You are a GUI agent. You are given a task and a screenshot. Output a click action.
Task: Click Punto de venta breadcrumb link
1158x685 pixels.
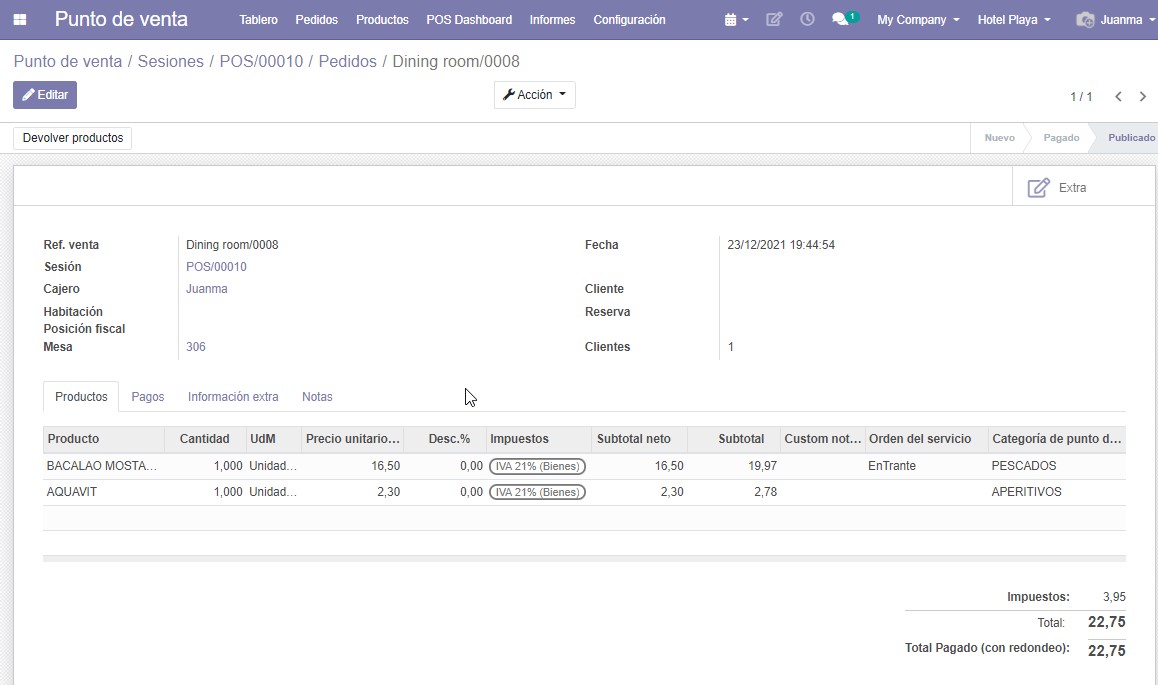(x=68, y=61)
